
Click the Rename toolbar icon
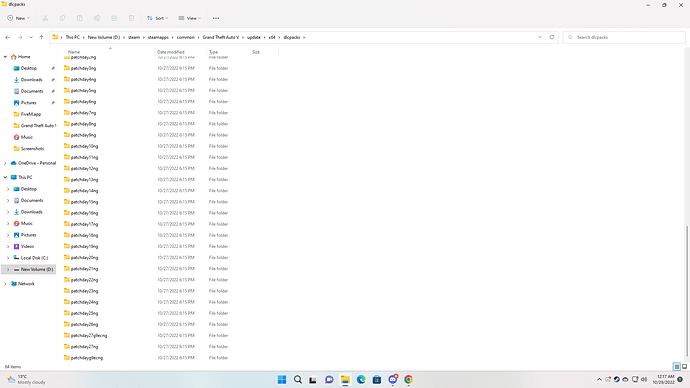click(97, 18)
